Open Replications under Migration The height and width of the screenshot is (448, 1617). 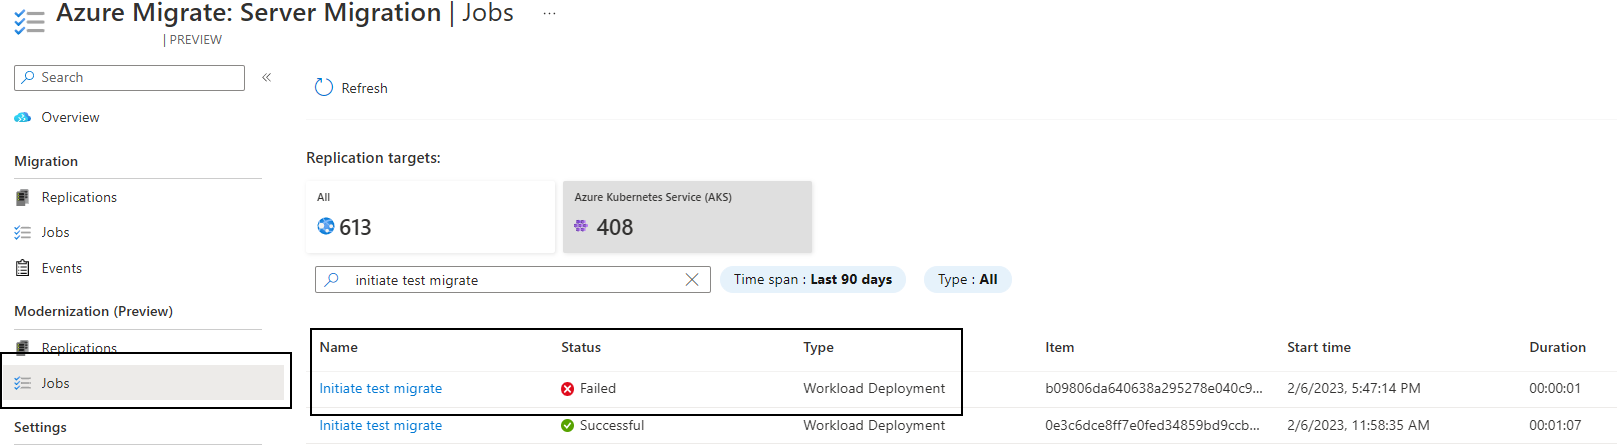pos(79,197)
